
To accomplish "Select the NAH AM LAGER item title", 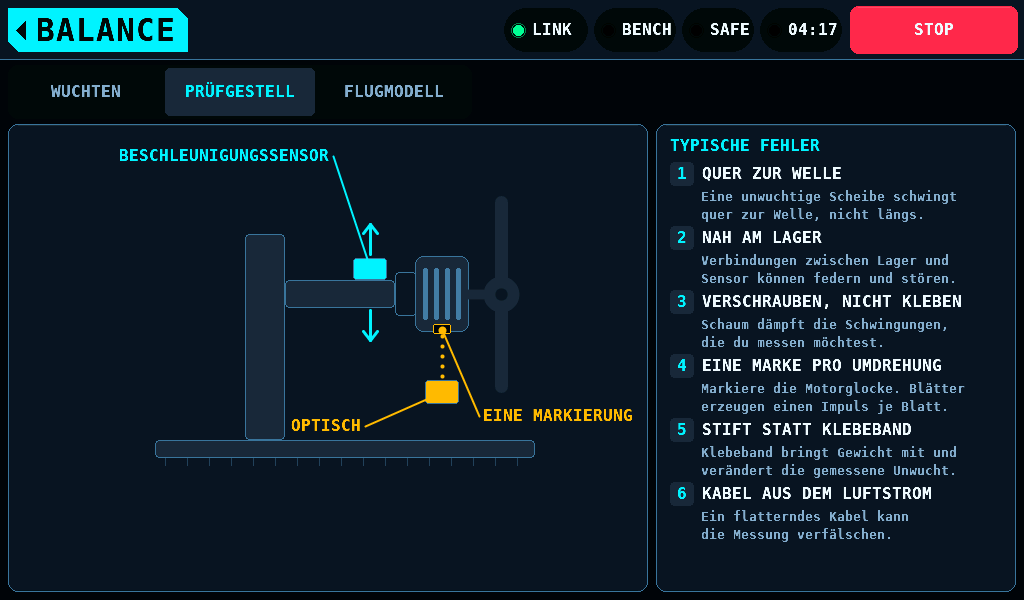I will pos(761,238).
